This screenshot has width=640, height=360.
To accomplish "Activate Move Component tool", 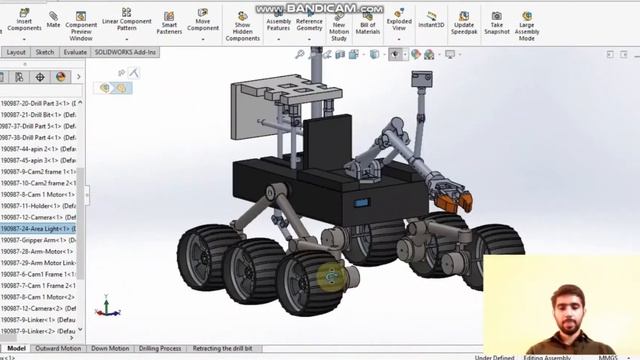I will coord(203,19).
